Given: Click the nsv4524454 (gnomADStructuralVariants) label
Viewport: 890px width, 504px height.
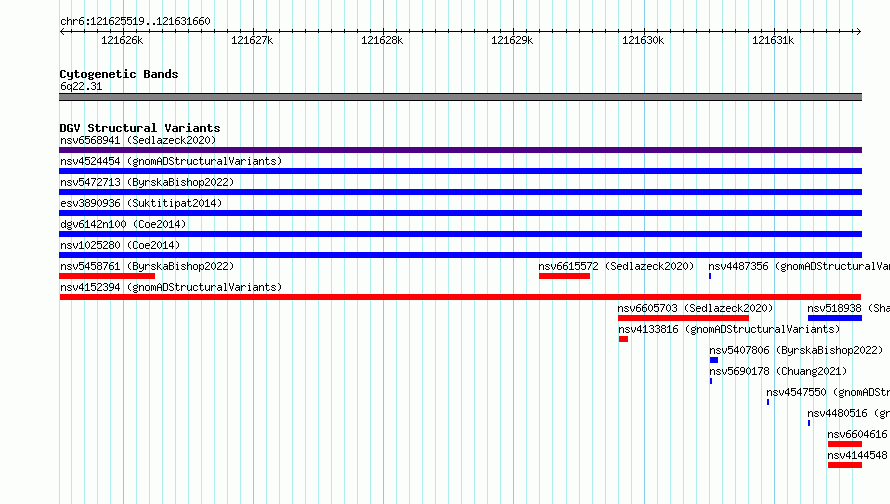Looking at the screenshot, I should pyautogui.click(x=171, y=161).
